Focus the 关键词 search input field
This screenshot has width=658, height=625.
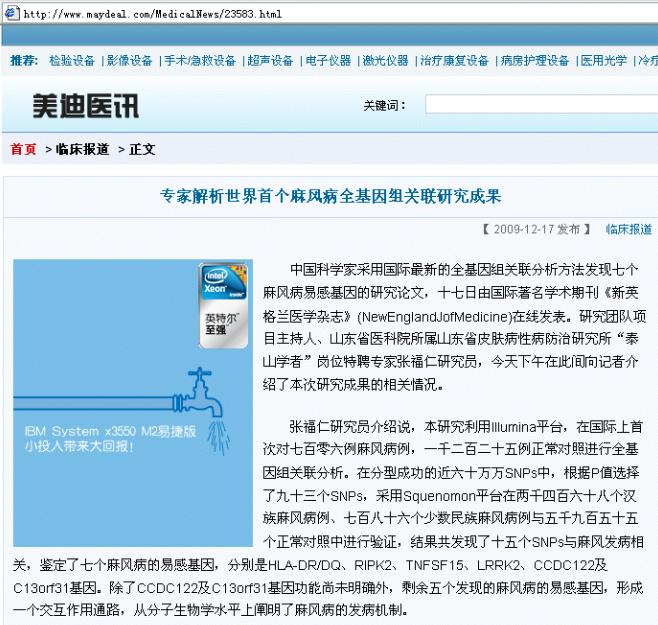tap(541, 104)
